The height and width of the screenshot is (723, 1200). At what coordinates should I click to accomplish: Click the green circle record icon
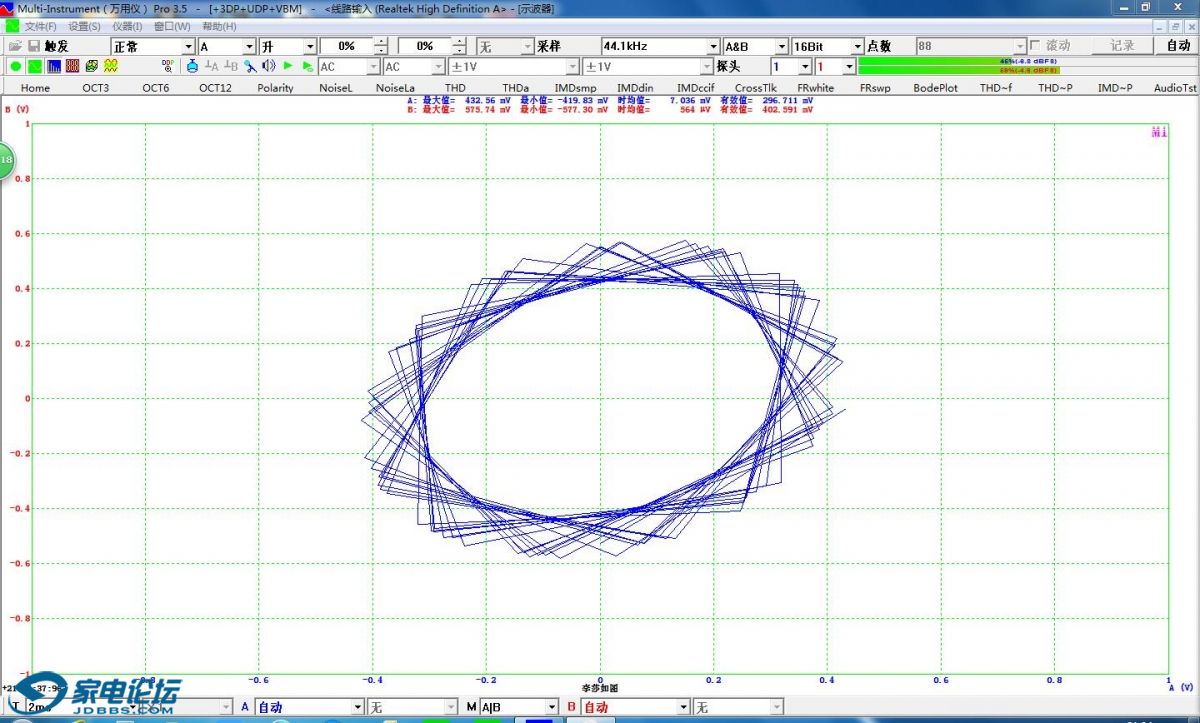click(15, 66)
